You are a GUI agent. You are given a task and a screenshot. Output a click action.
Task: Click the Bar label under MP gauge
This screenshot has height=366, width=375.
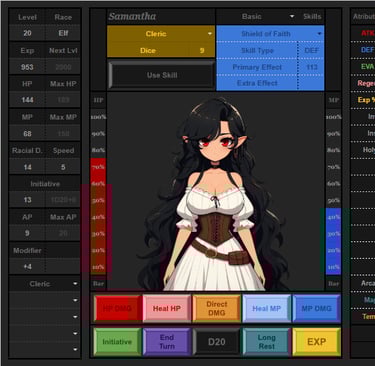tap(333, 284)
